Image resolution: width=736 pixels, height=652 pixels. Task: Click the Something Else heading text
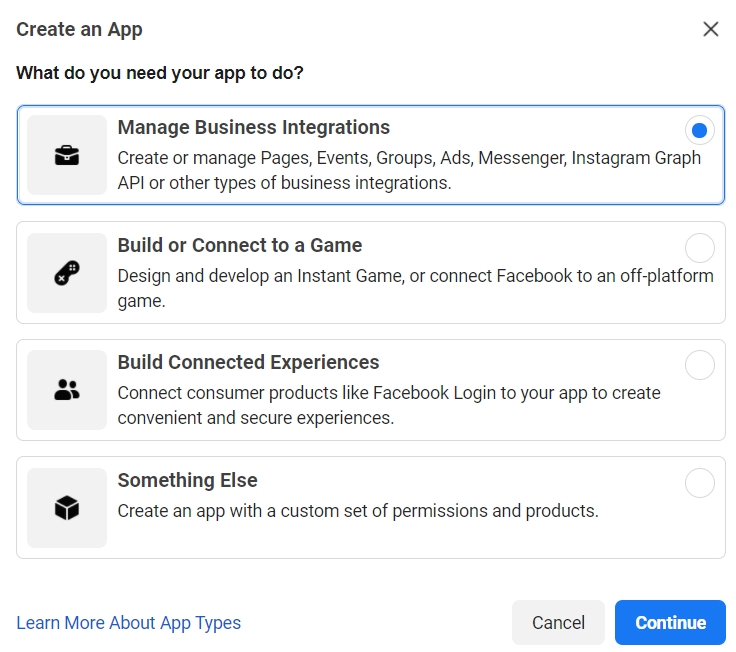click(x=187, y=481)
